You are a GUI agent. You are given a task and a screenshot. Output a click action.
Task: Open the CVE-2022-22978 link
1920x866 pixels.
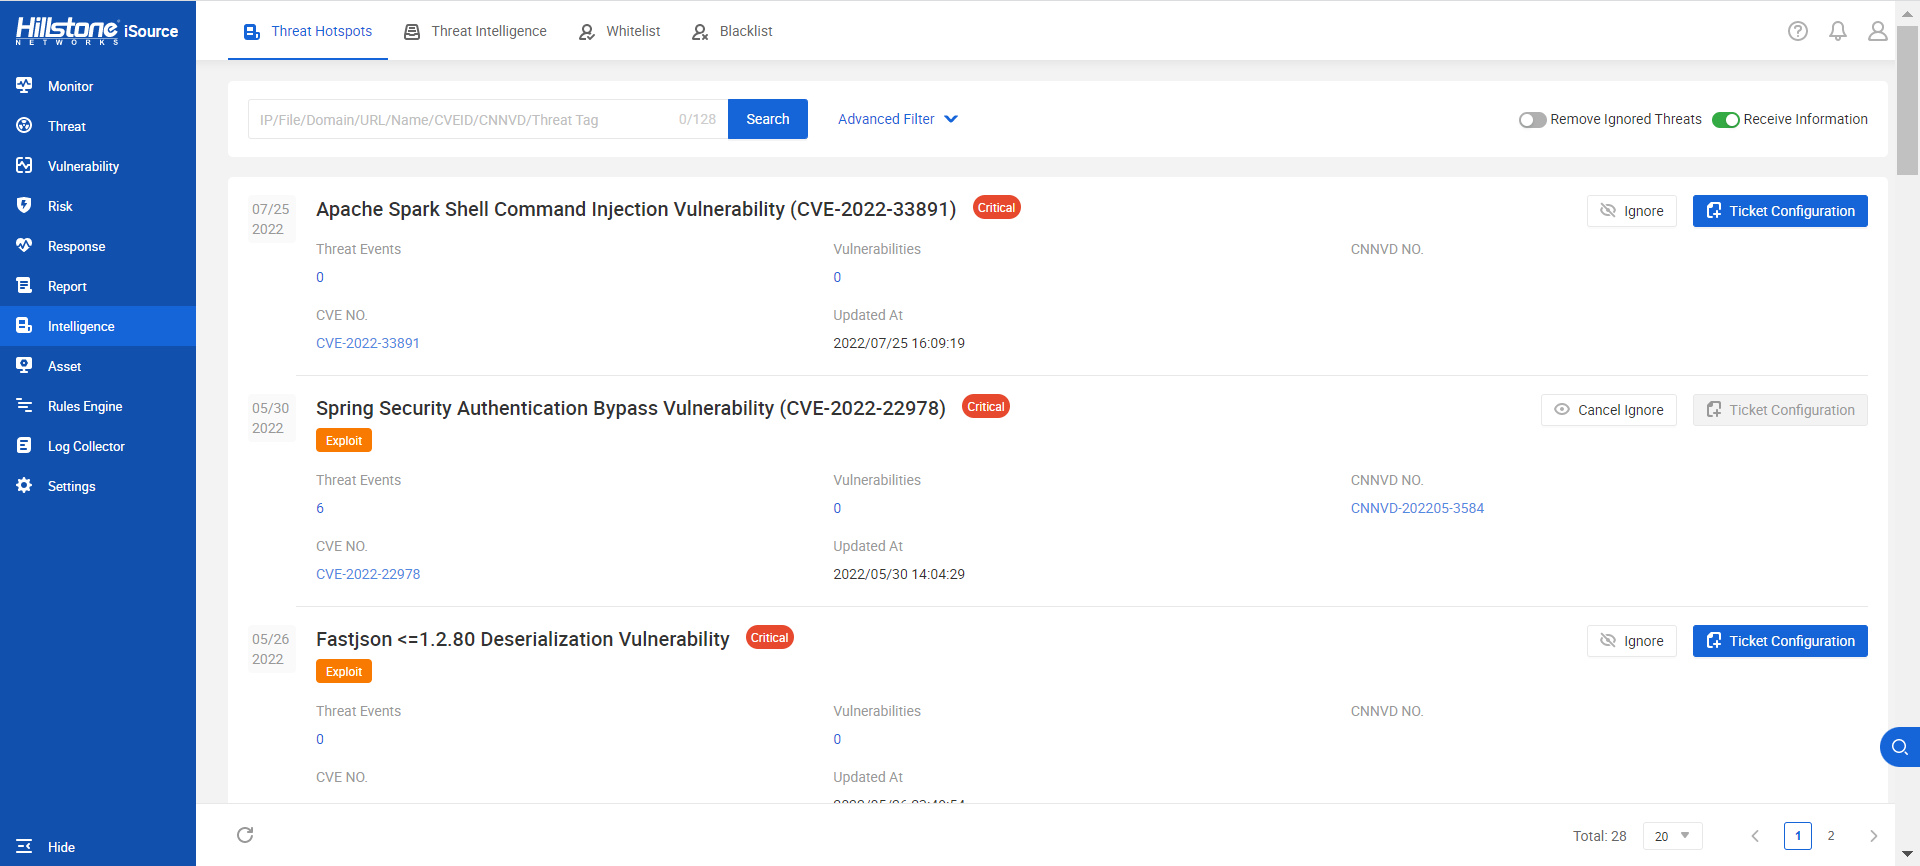pyautogui.click(x=368, y=574)
